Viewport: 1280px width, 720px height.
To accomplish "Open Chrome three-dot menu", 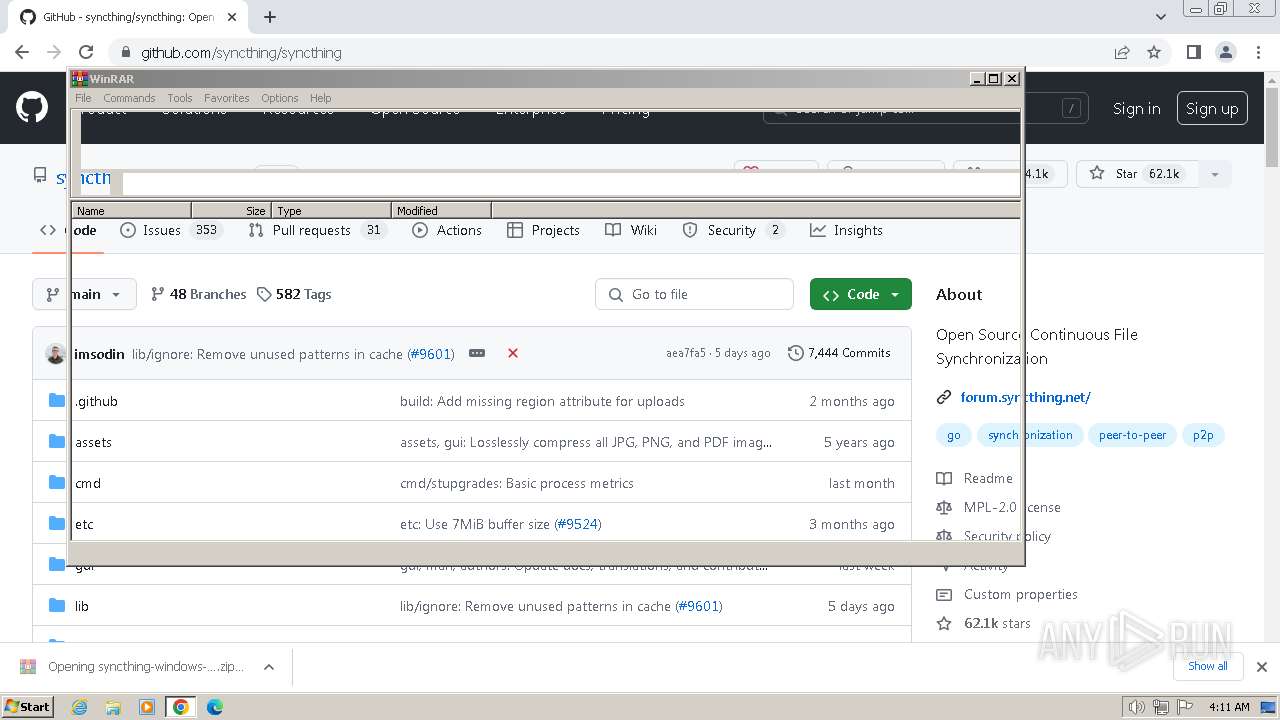I will (x=1257, y=52).
